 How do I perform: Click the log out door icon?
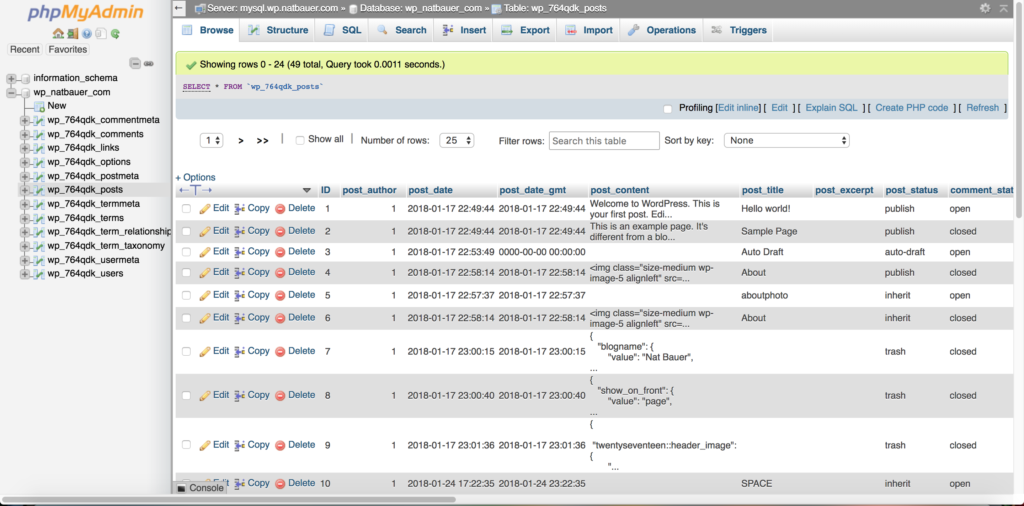(x=72, y=33)
